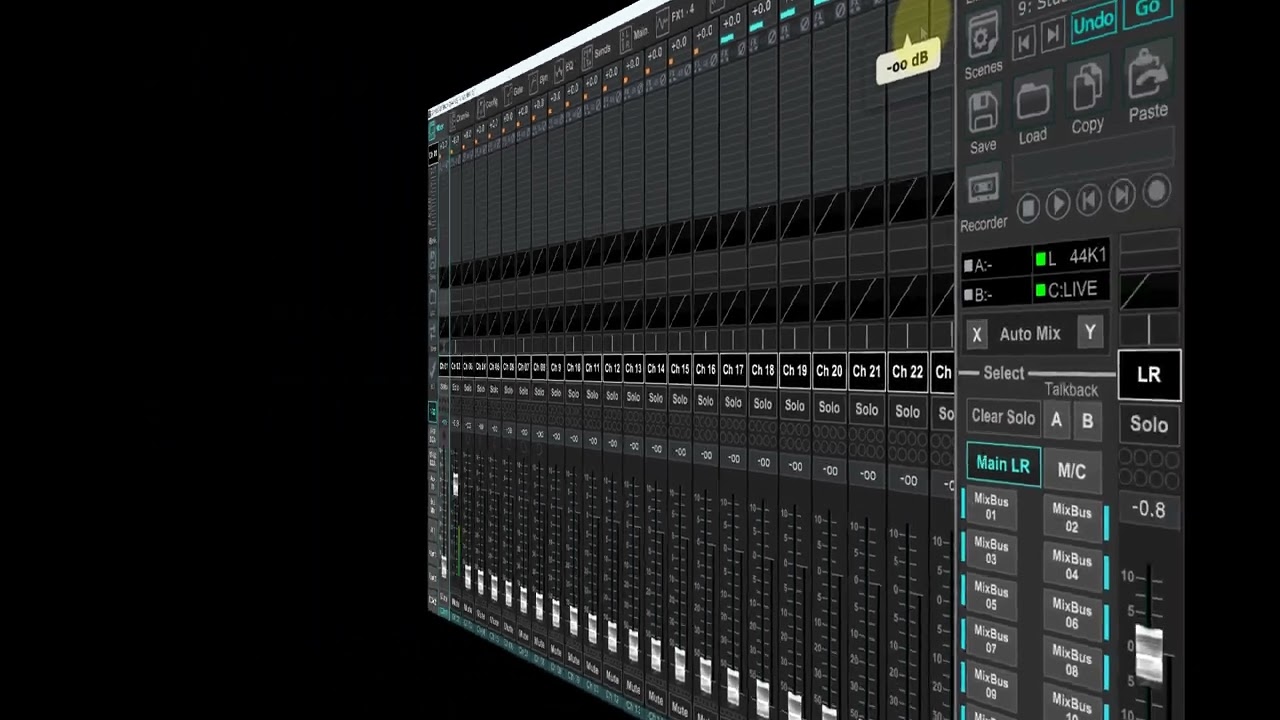The image size is (1280, 720).
Task: Solo channel Ch 16
Action: pyautogui.click(x=706, y=400)
